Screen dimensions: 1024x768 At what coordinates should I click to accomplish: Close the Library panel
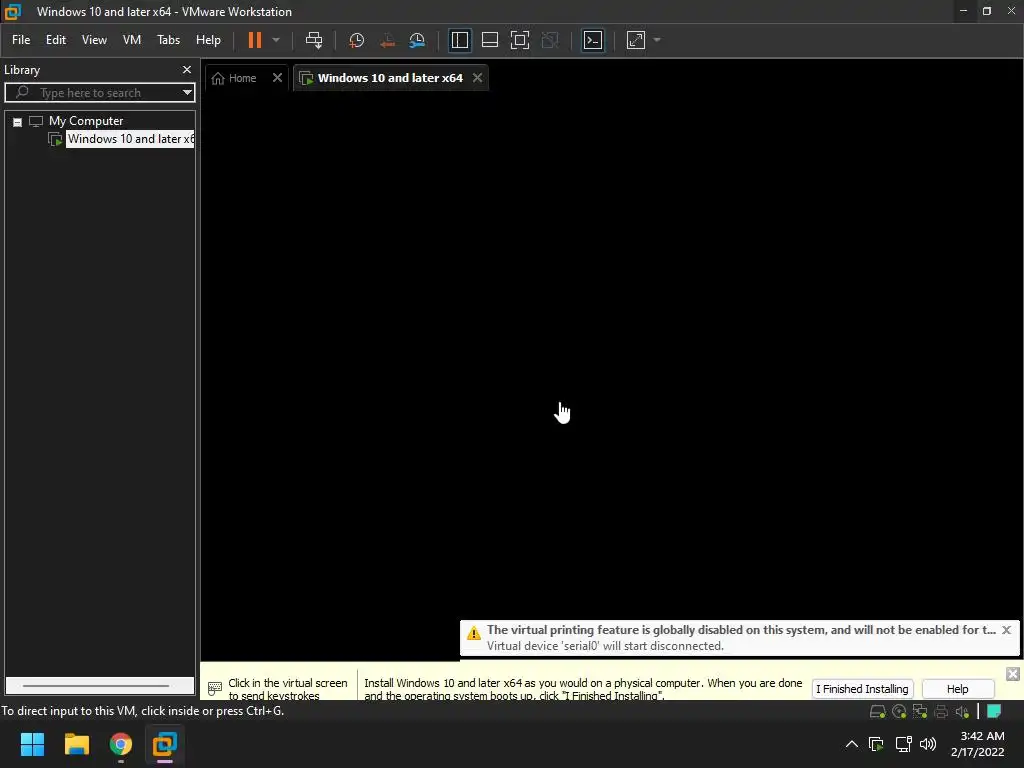[x=187, y=69]
